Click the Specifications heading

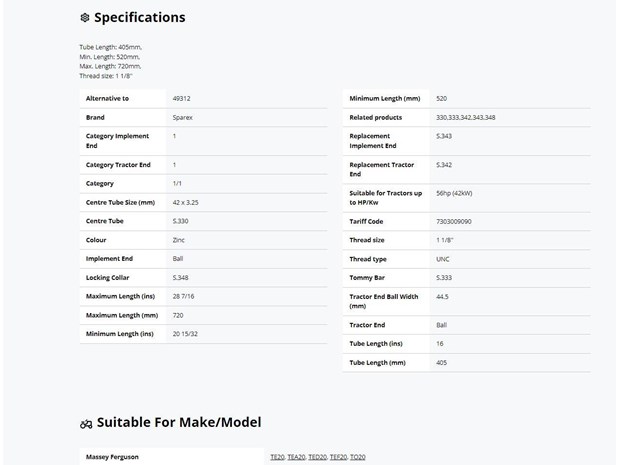point(140,17)
